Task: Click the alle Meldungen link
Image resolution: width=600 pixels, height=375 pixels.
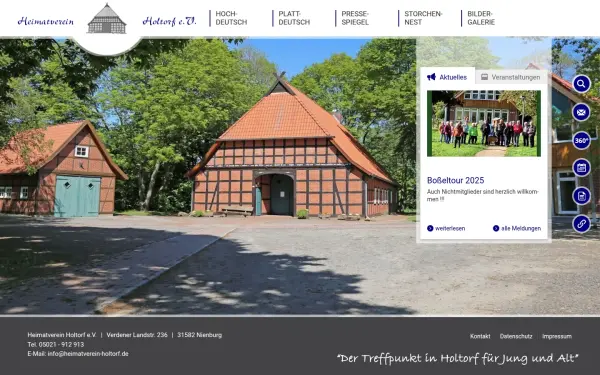Action: pos(521,228)
